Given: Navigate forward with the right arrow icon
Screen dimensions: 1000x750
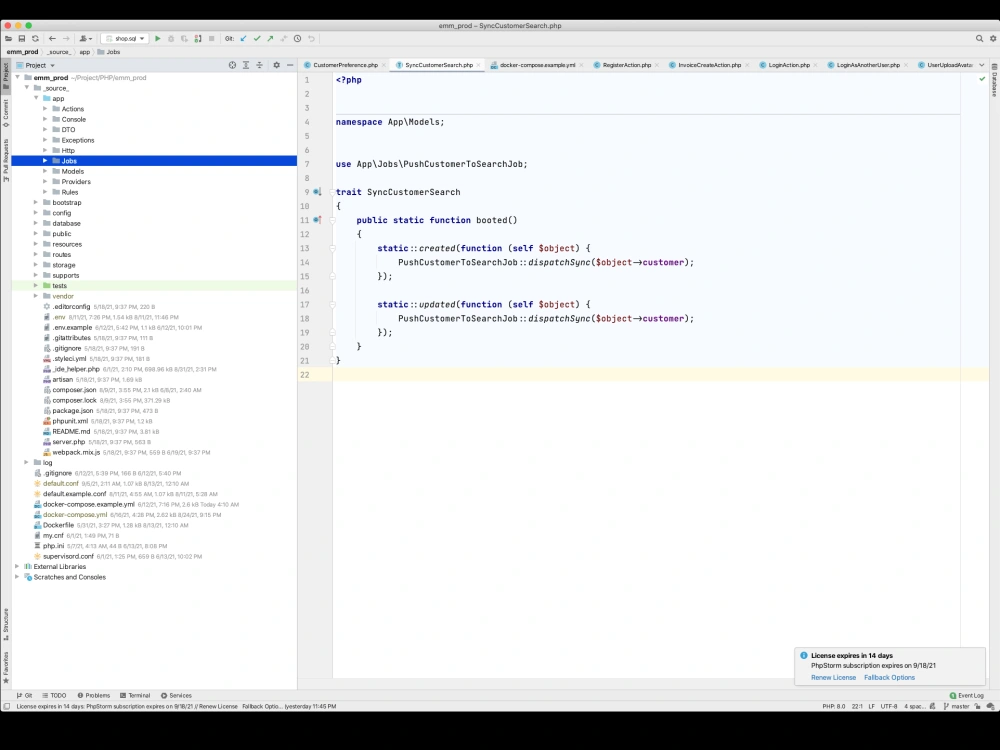Looking at the screenshot, I should pyautogui.click(x=66, y=39).
